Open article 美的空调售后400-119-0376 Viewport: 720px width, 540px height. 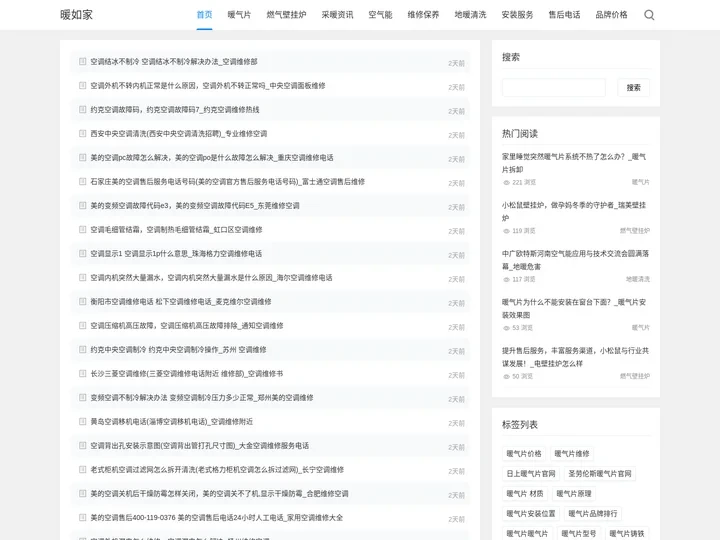[x=216, y=518]
